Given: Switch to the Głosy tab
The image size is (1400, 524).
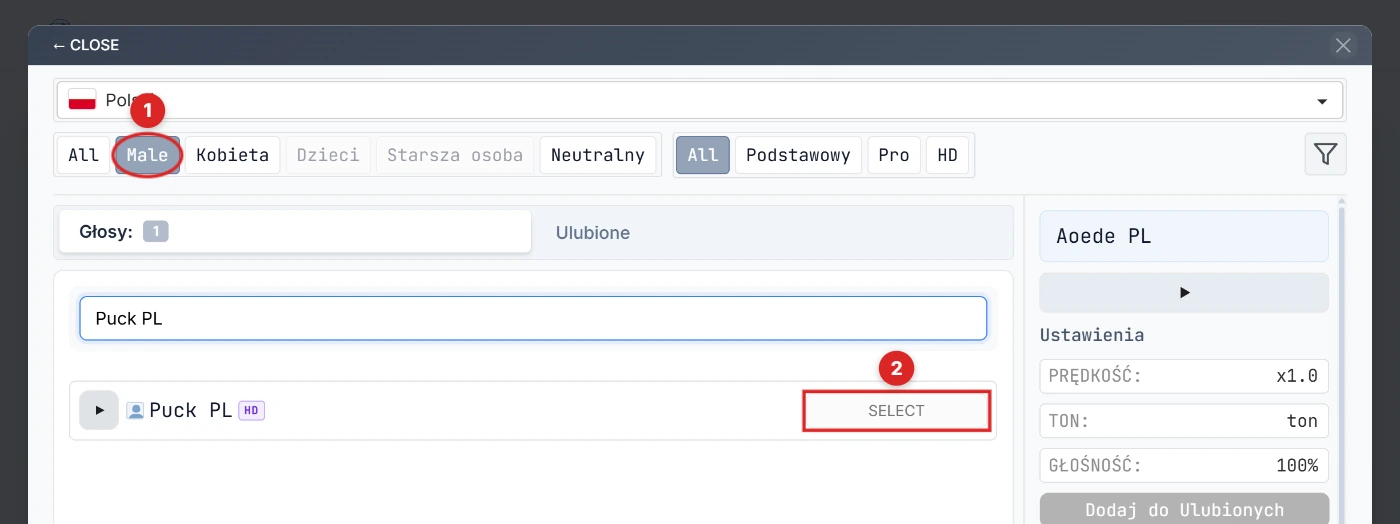Looking at the screenshot, I should point(295,232).
